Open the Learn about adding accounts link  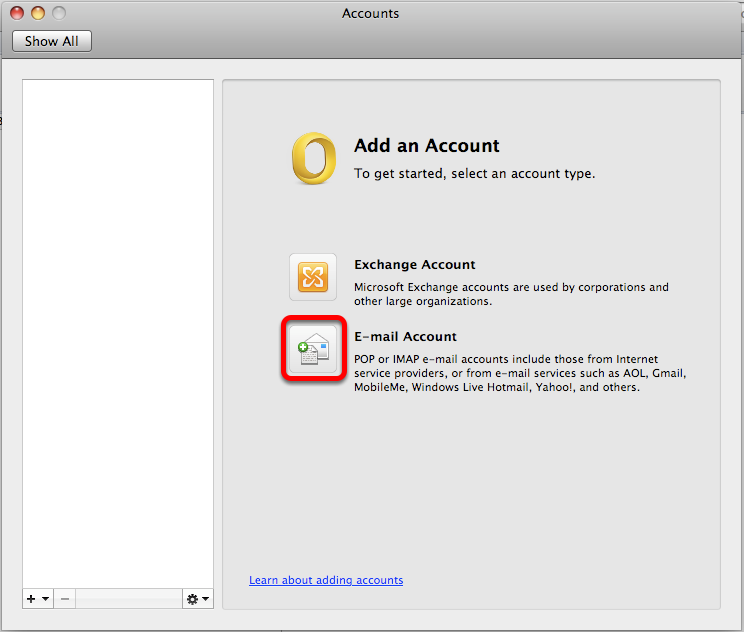tap(326, 580)
